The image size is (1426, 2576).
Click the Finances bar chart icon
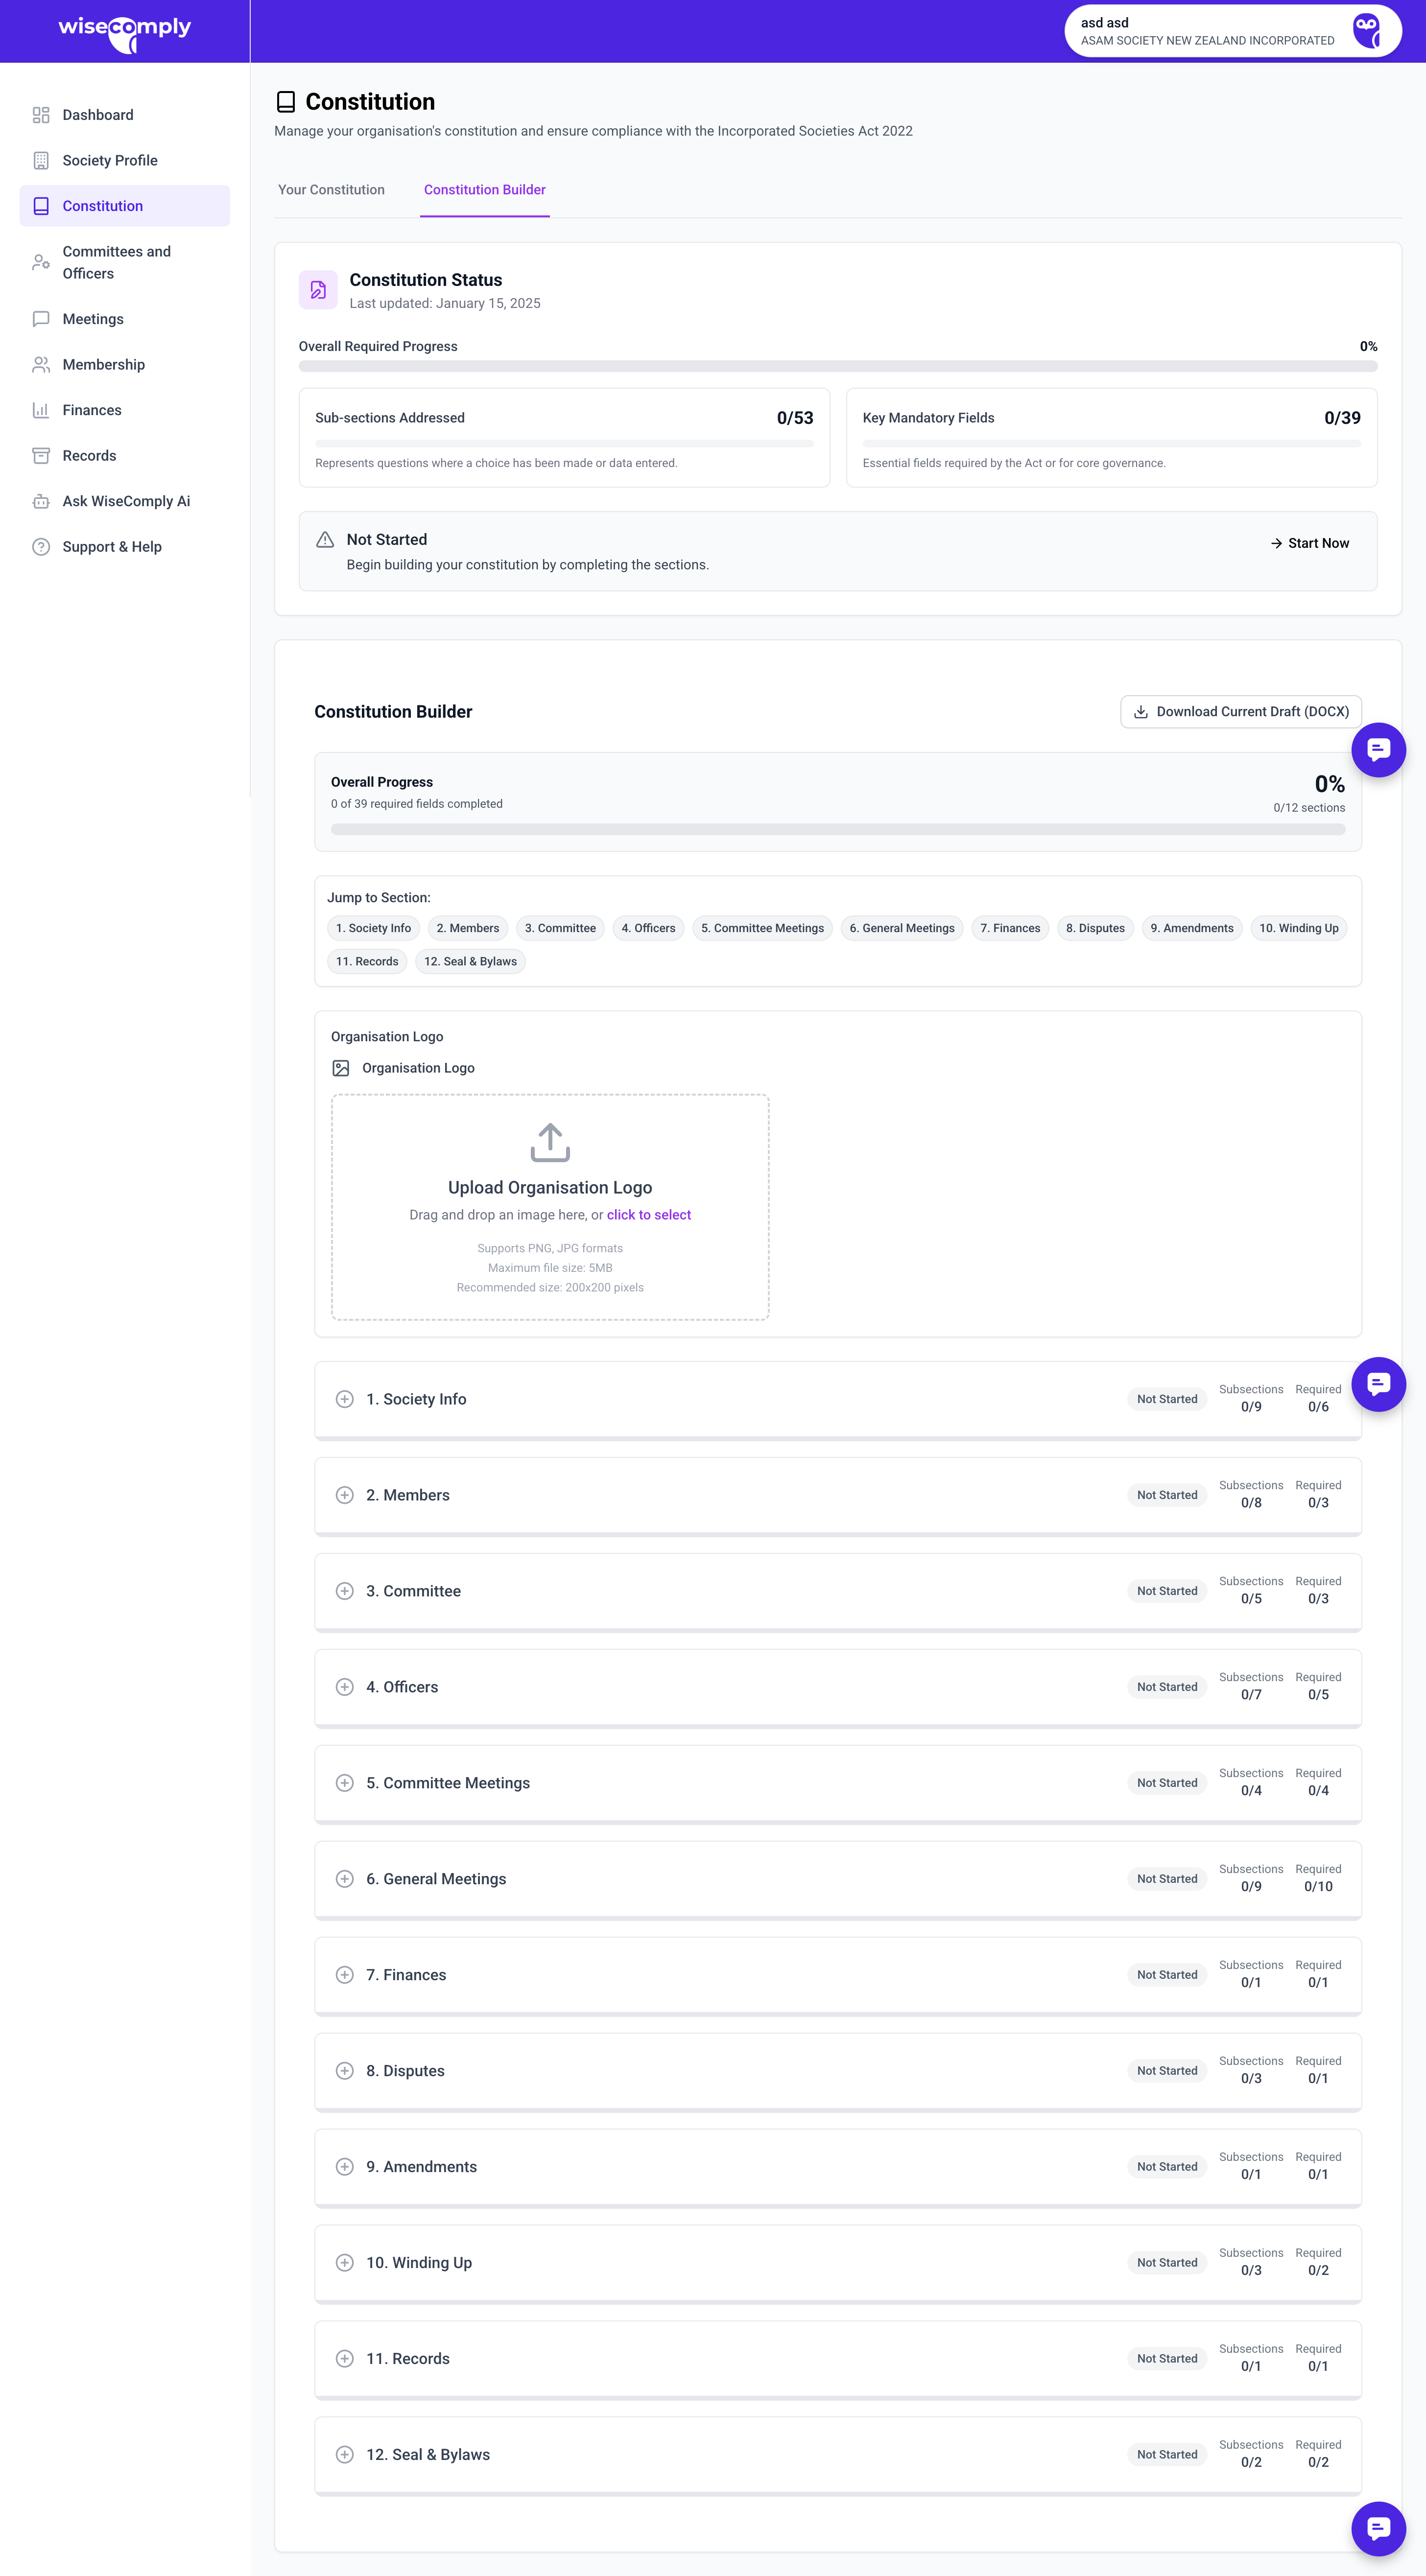tap(41, 411)
